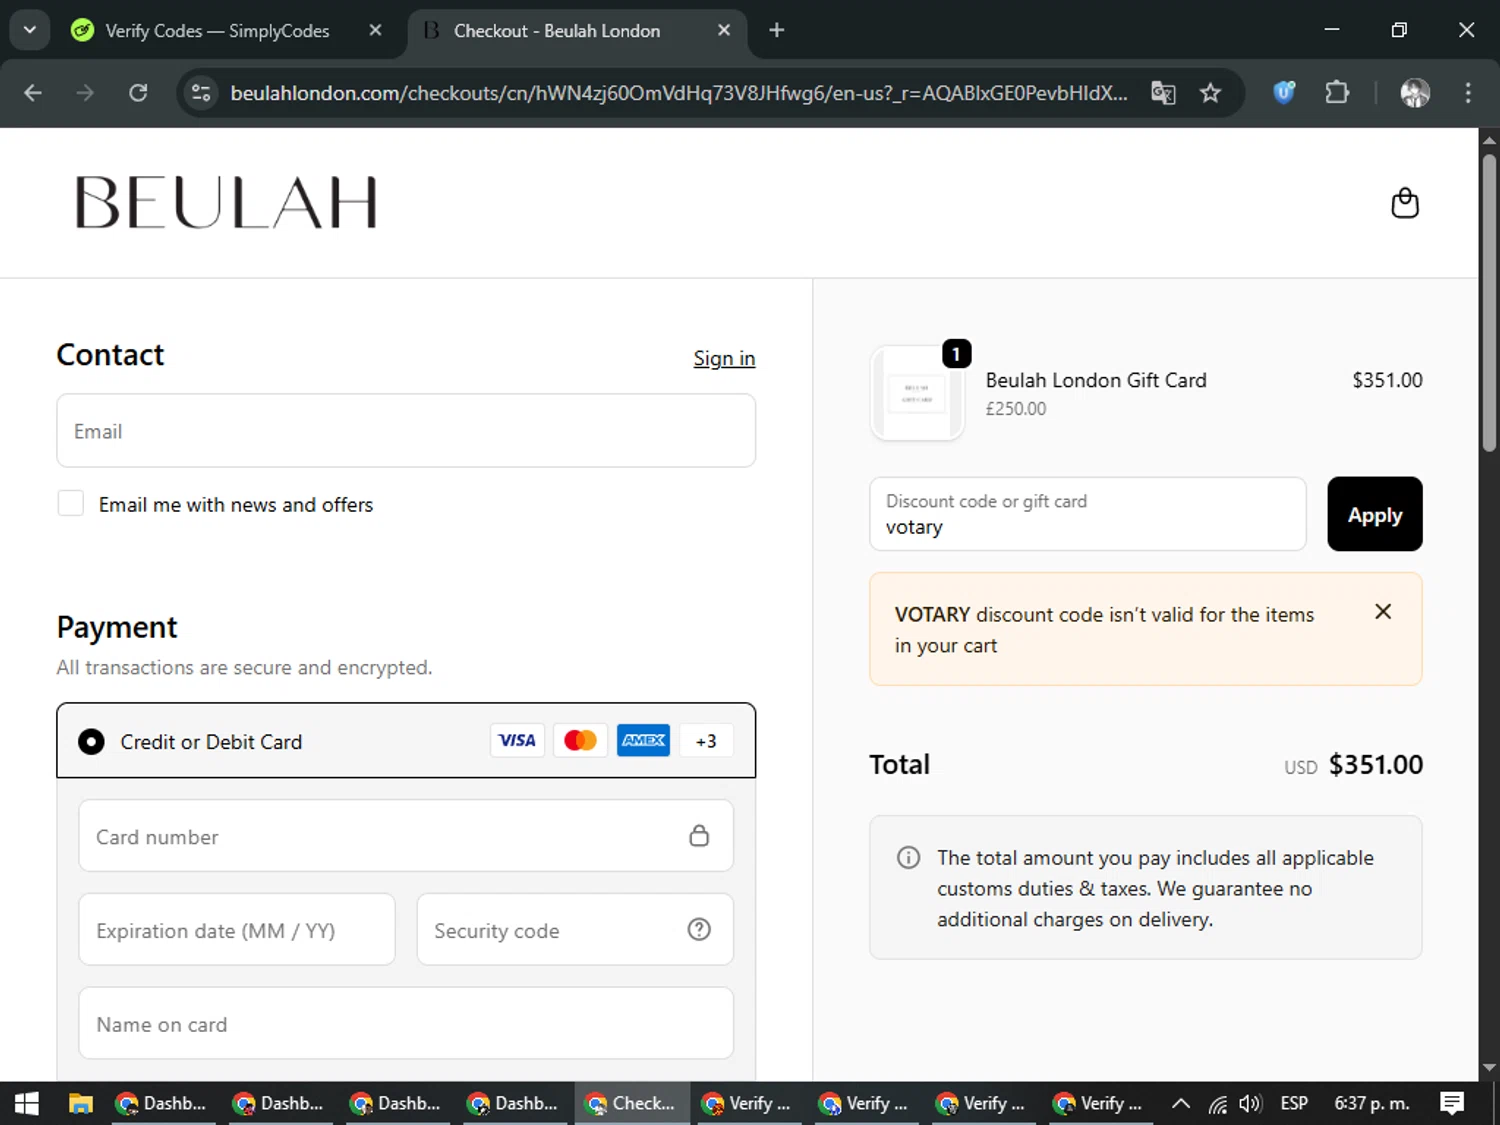Open the tab search dropdown arrow
This screenshot has width=1500, height=1125.
30,30
